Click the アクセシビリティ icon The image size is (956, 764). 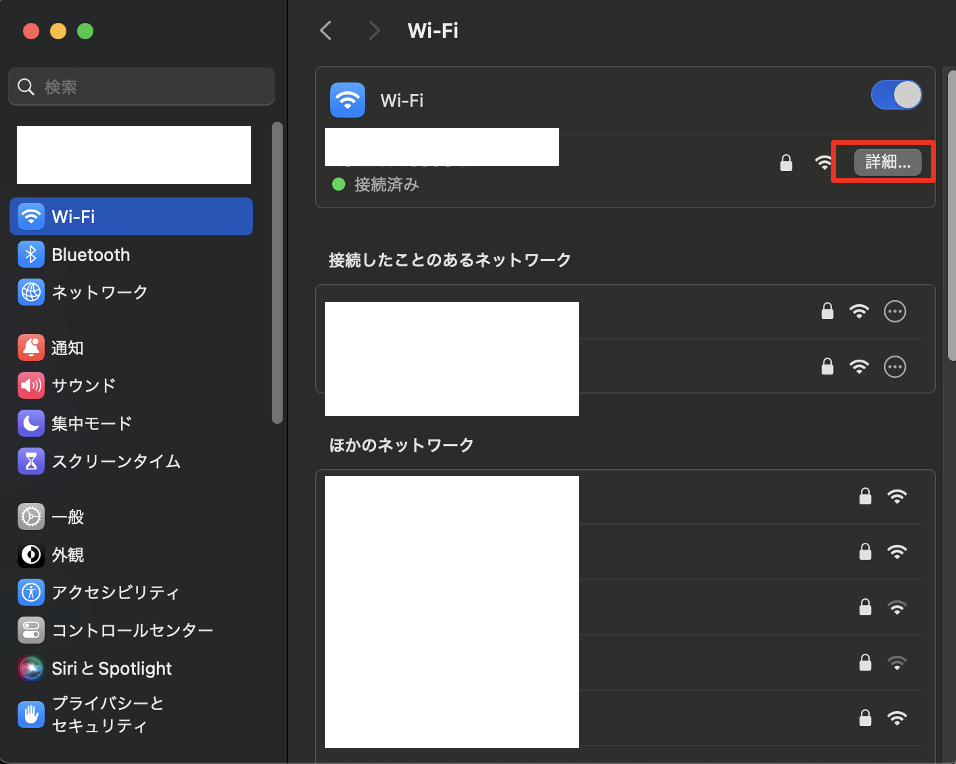click(31, 592)
